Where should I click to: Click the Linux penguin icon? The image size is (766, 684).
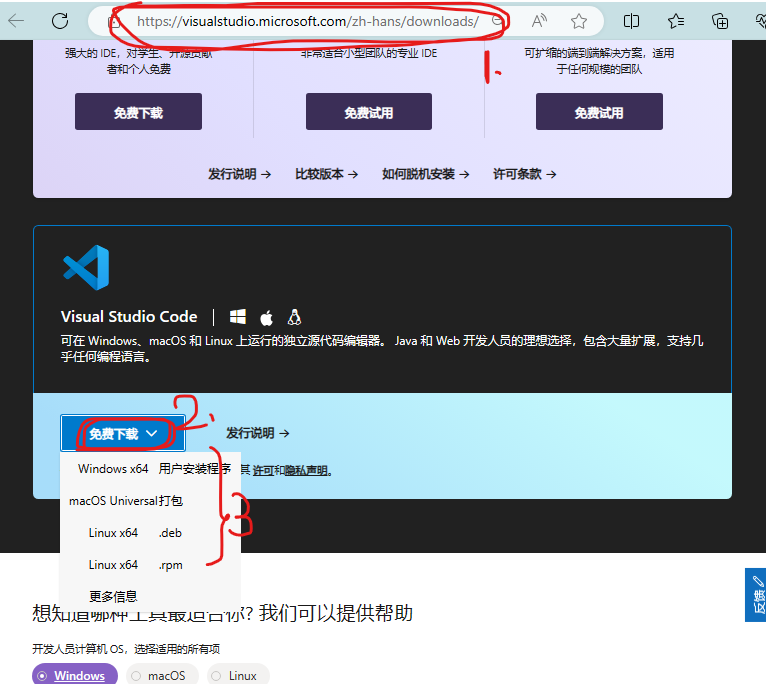294,317
